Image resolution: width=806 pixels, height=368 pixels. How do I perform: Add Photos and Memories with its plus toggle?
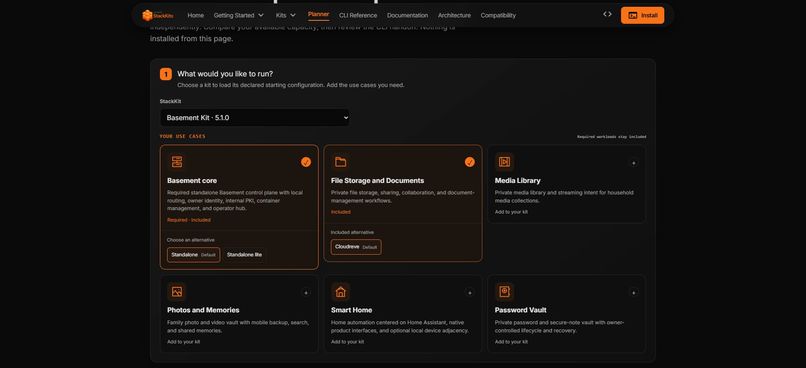[306, 292]
